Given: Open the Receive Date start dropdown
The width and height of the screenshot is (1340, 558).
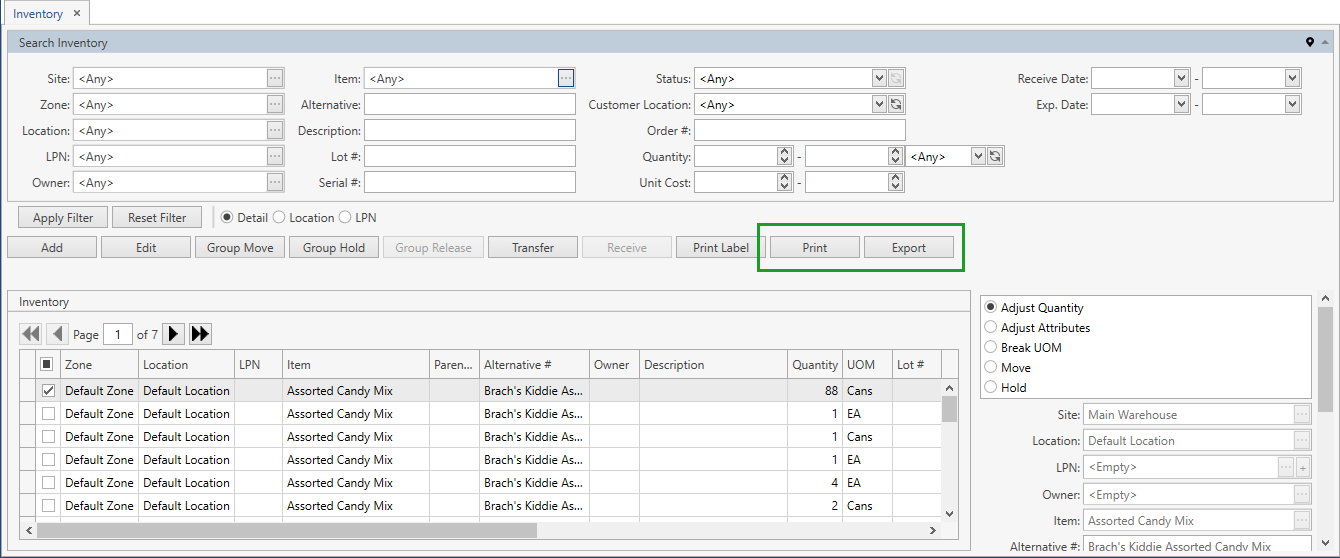Looking at the screenshot, I should click(x=1180, y=78).
